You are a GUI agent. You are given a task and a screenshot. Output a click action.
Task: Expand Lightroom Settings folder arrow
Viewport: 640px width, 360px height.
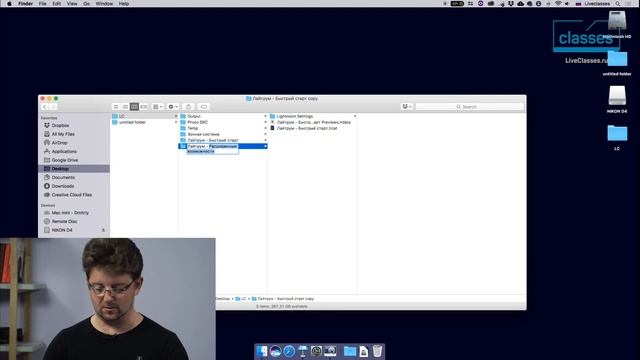(x=355, y=116)
